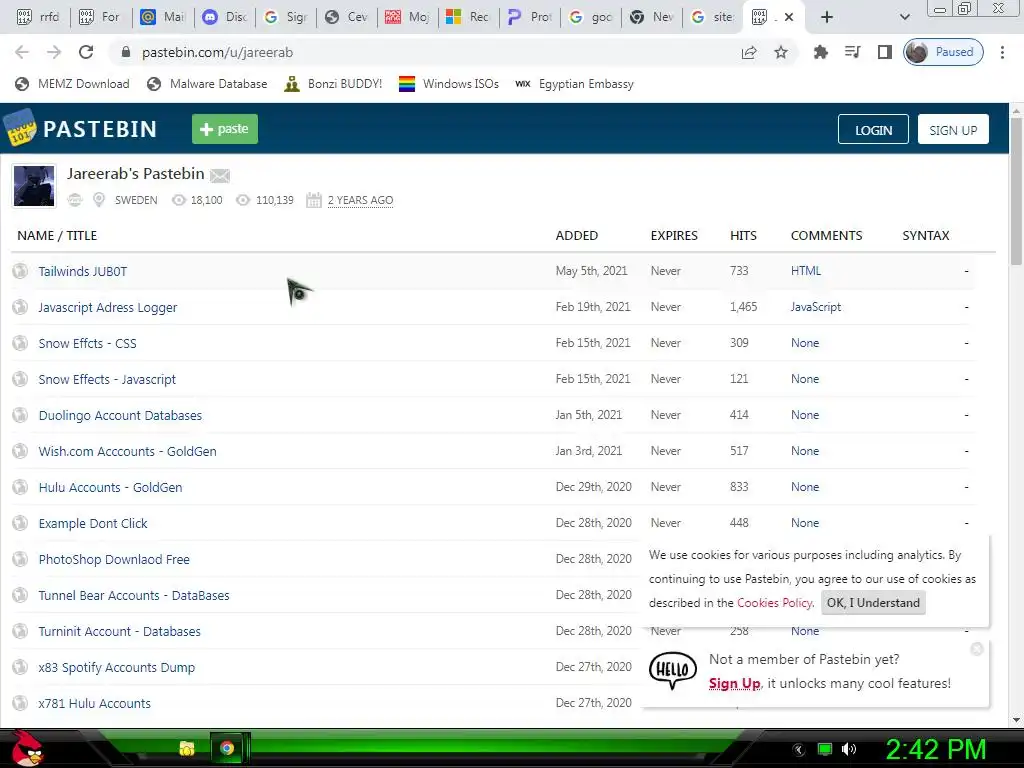This screenshot has height=768, width=1024.
Task: Open MEMZ Download bookmark
Action: [x=72, y=84]
